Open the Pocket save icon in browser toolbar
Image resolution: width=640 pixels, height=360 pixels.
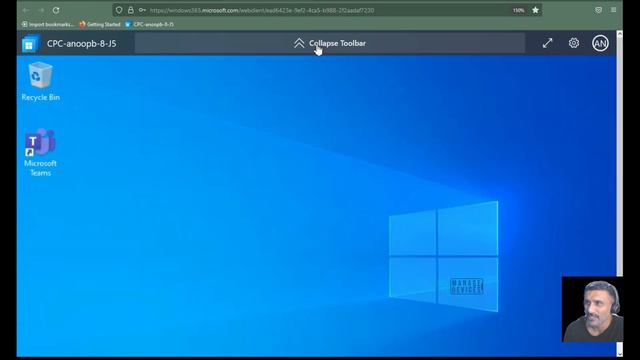[x=598, y=10]
